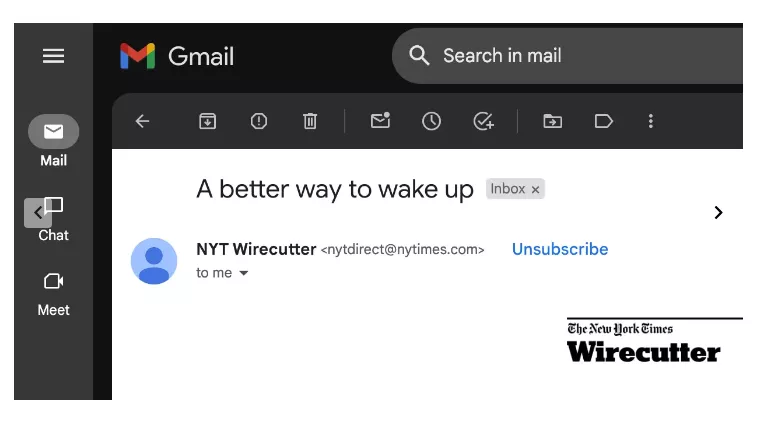The width and height of the screenshot is (774, 427).
Task: Archive this email
Action: tap(207, 121)
